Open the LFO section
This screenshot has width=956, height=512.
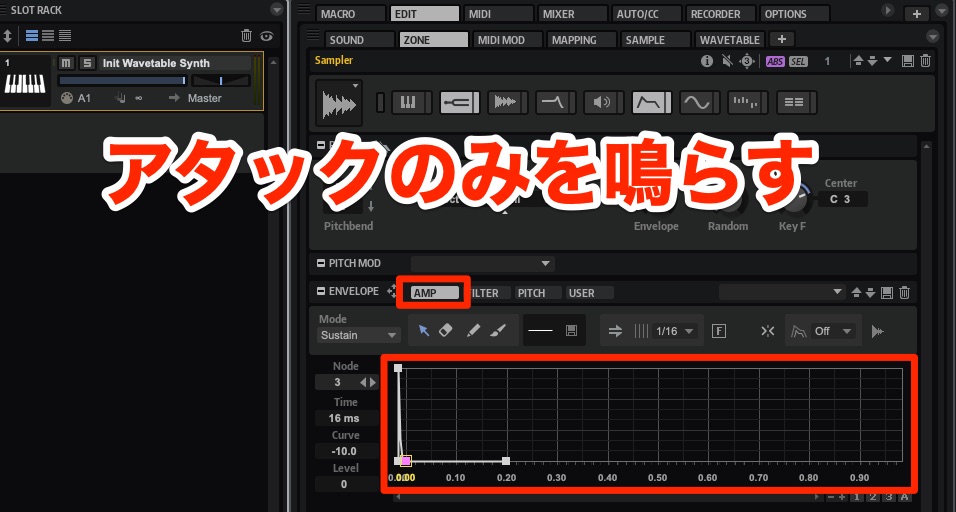click(699, 102)
